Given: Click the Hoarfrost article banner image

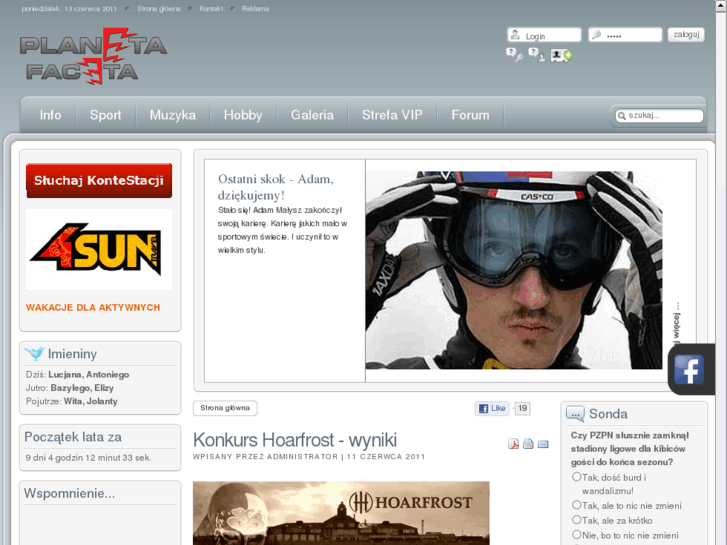Looking at the screenshot, I should click(341, 513).
